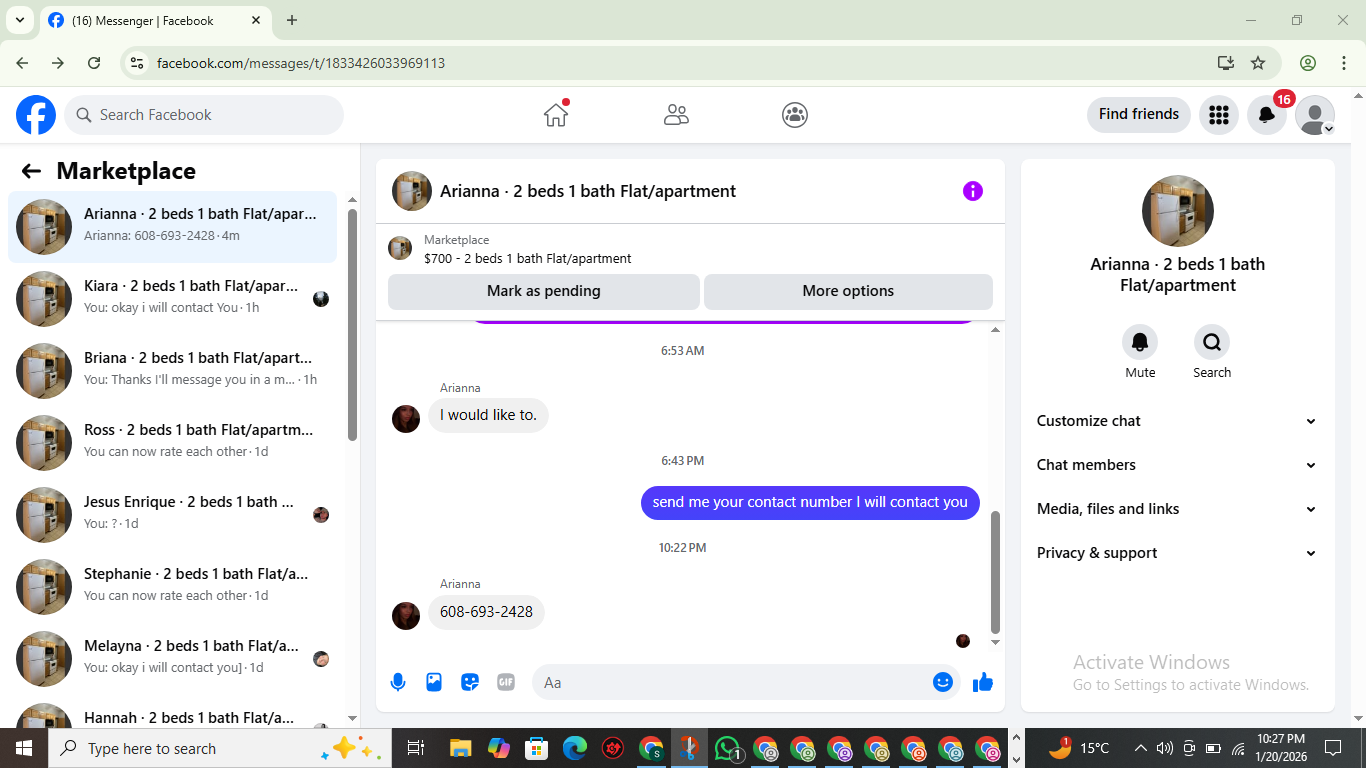Click the browser forward arrow
The height and width of the screenshot is (768, 1366).
click(x=58, y=63)
